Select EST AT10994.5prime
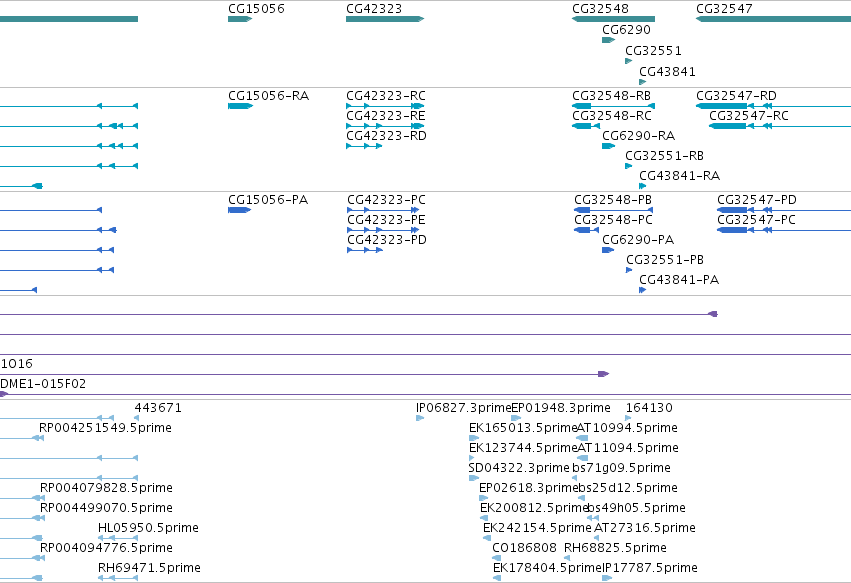Viewport: 851px width, 583px height. [627, 428]
